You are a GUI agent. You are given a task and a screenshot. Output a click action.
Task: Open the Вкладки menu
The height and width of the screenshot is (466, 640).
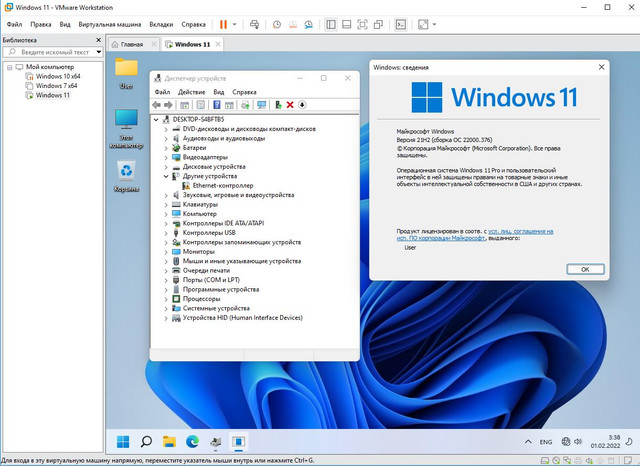161,24
